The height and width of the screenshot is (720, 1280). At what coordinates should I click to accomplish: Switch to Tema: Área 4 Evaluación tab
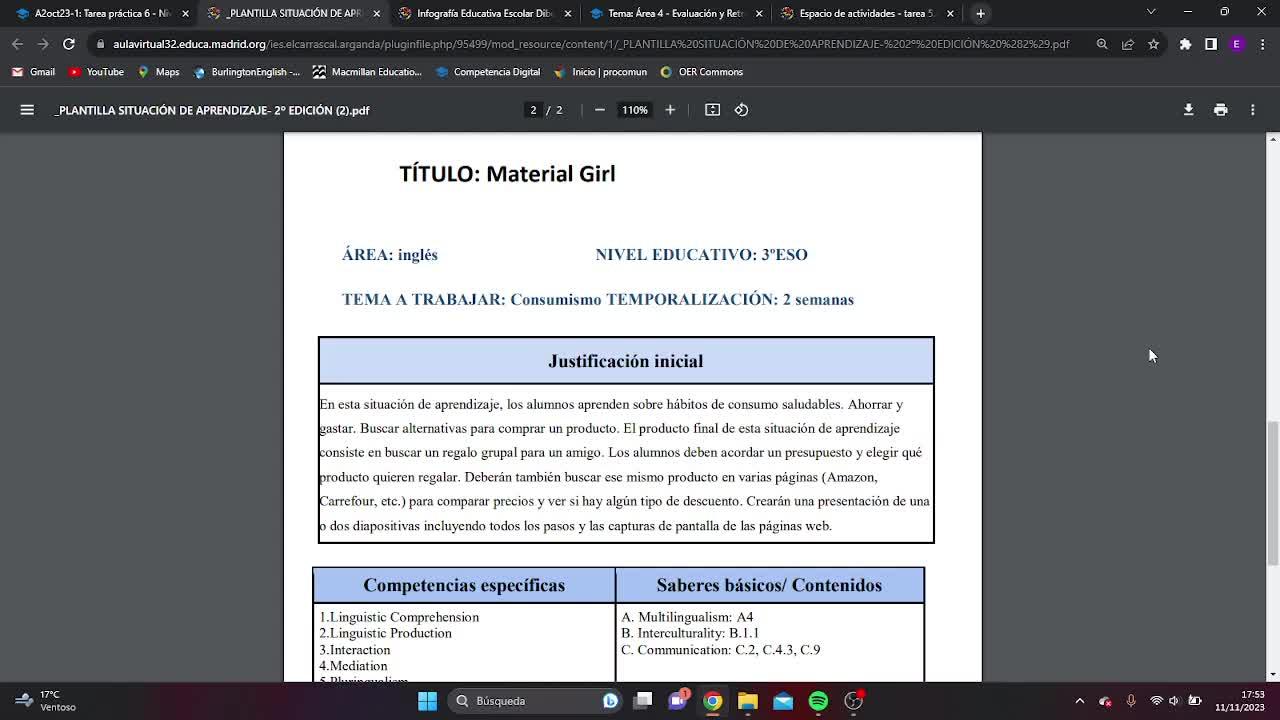pyautogui.click(x=676, y=14)
